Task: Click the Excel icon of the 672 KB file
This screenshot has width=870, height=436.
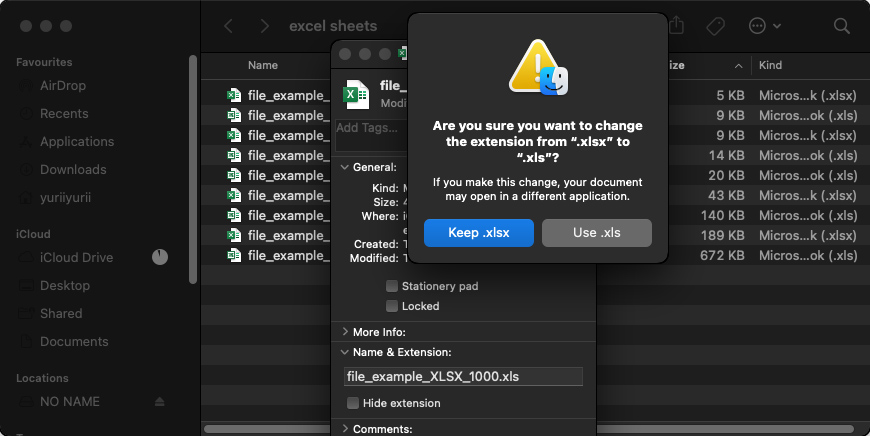Action: 234,255
